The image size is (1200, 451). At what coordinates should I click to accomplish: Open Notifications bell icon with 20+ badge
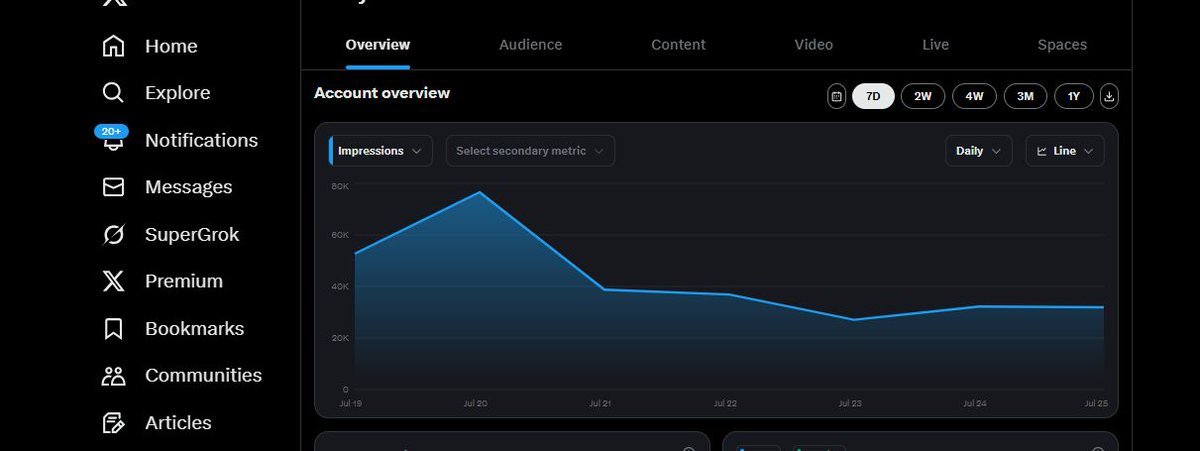pos(113,140)
